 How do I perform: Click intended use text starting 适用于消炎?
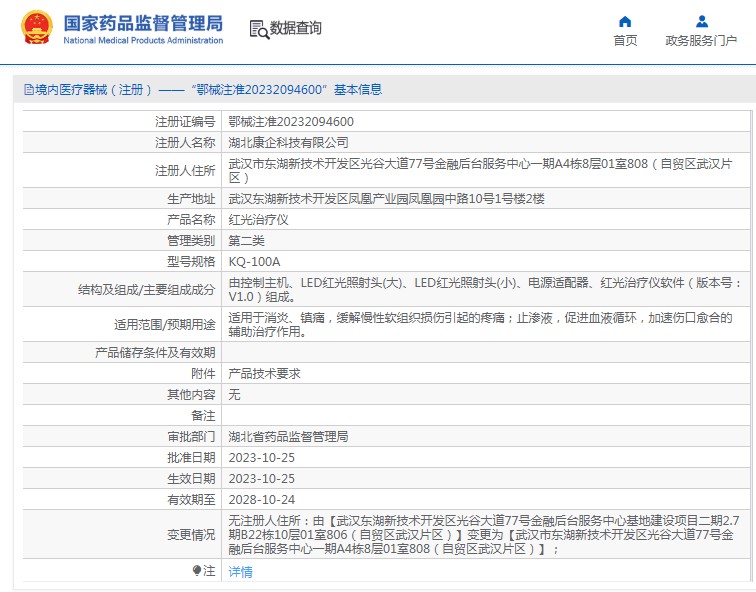(480, 324)
